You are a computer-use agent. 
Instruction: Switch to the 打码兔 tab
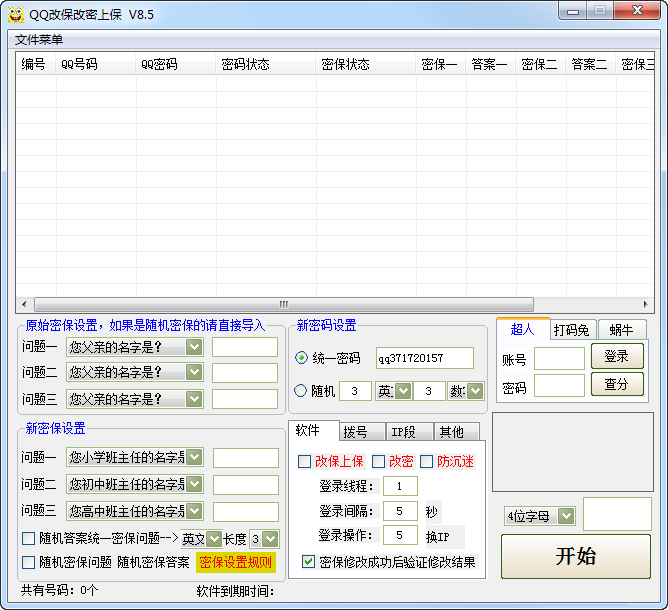point(572,330)
